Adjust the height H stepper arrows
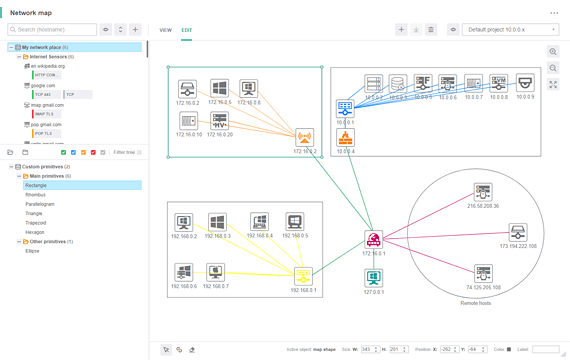This screenshot has width=570, height=360. [405, 349]
